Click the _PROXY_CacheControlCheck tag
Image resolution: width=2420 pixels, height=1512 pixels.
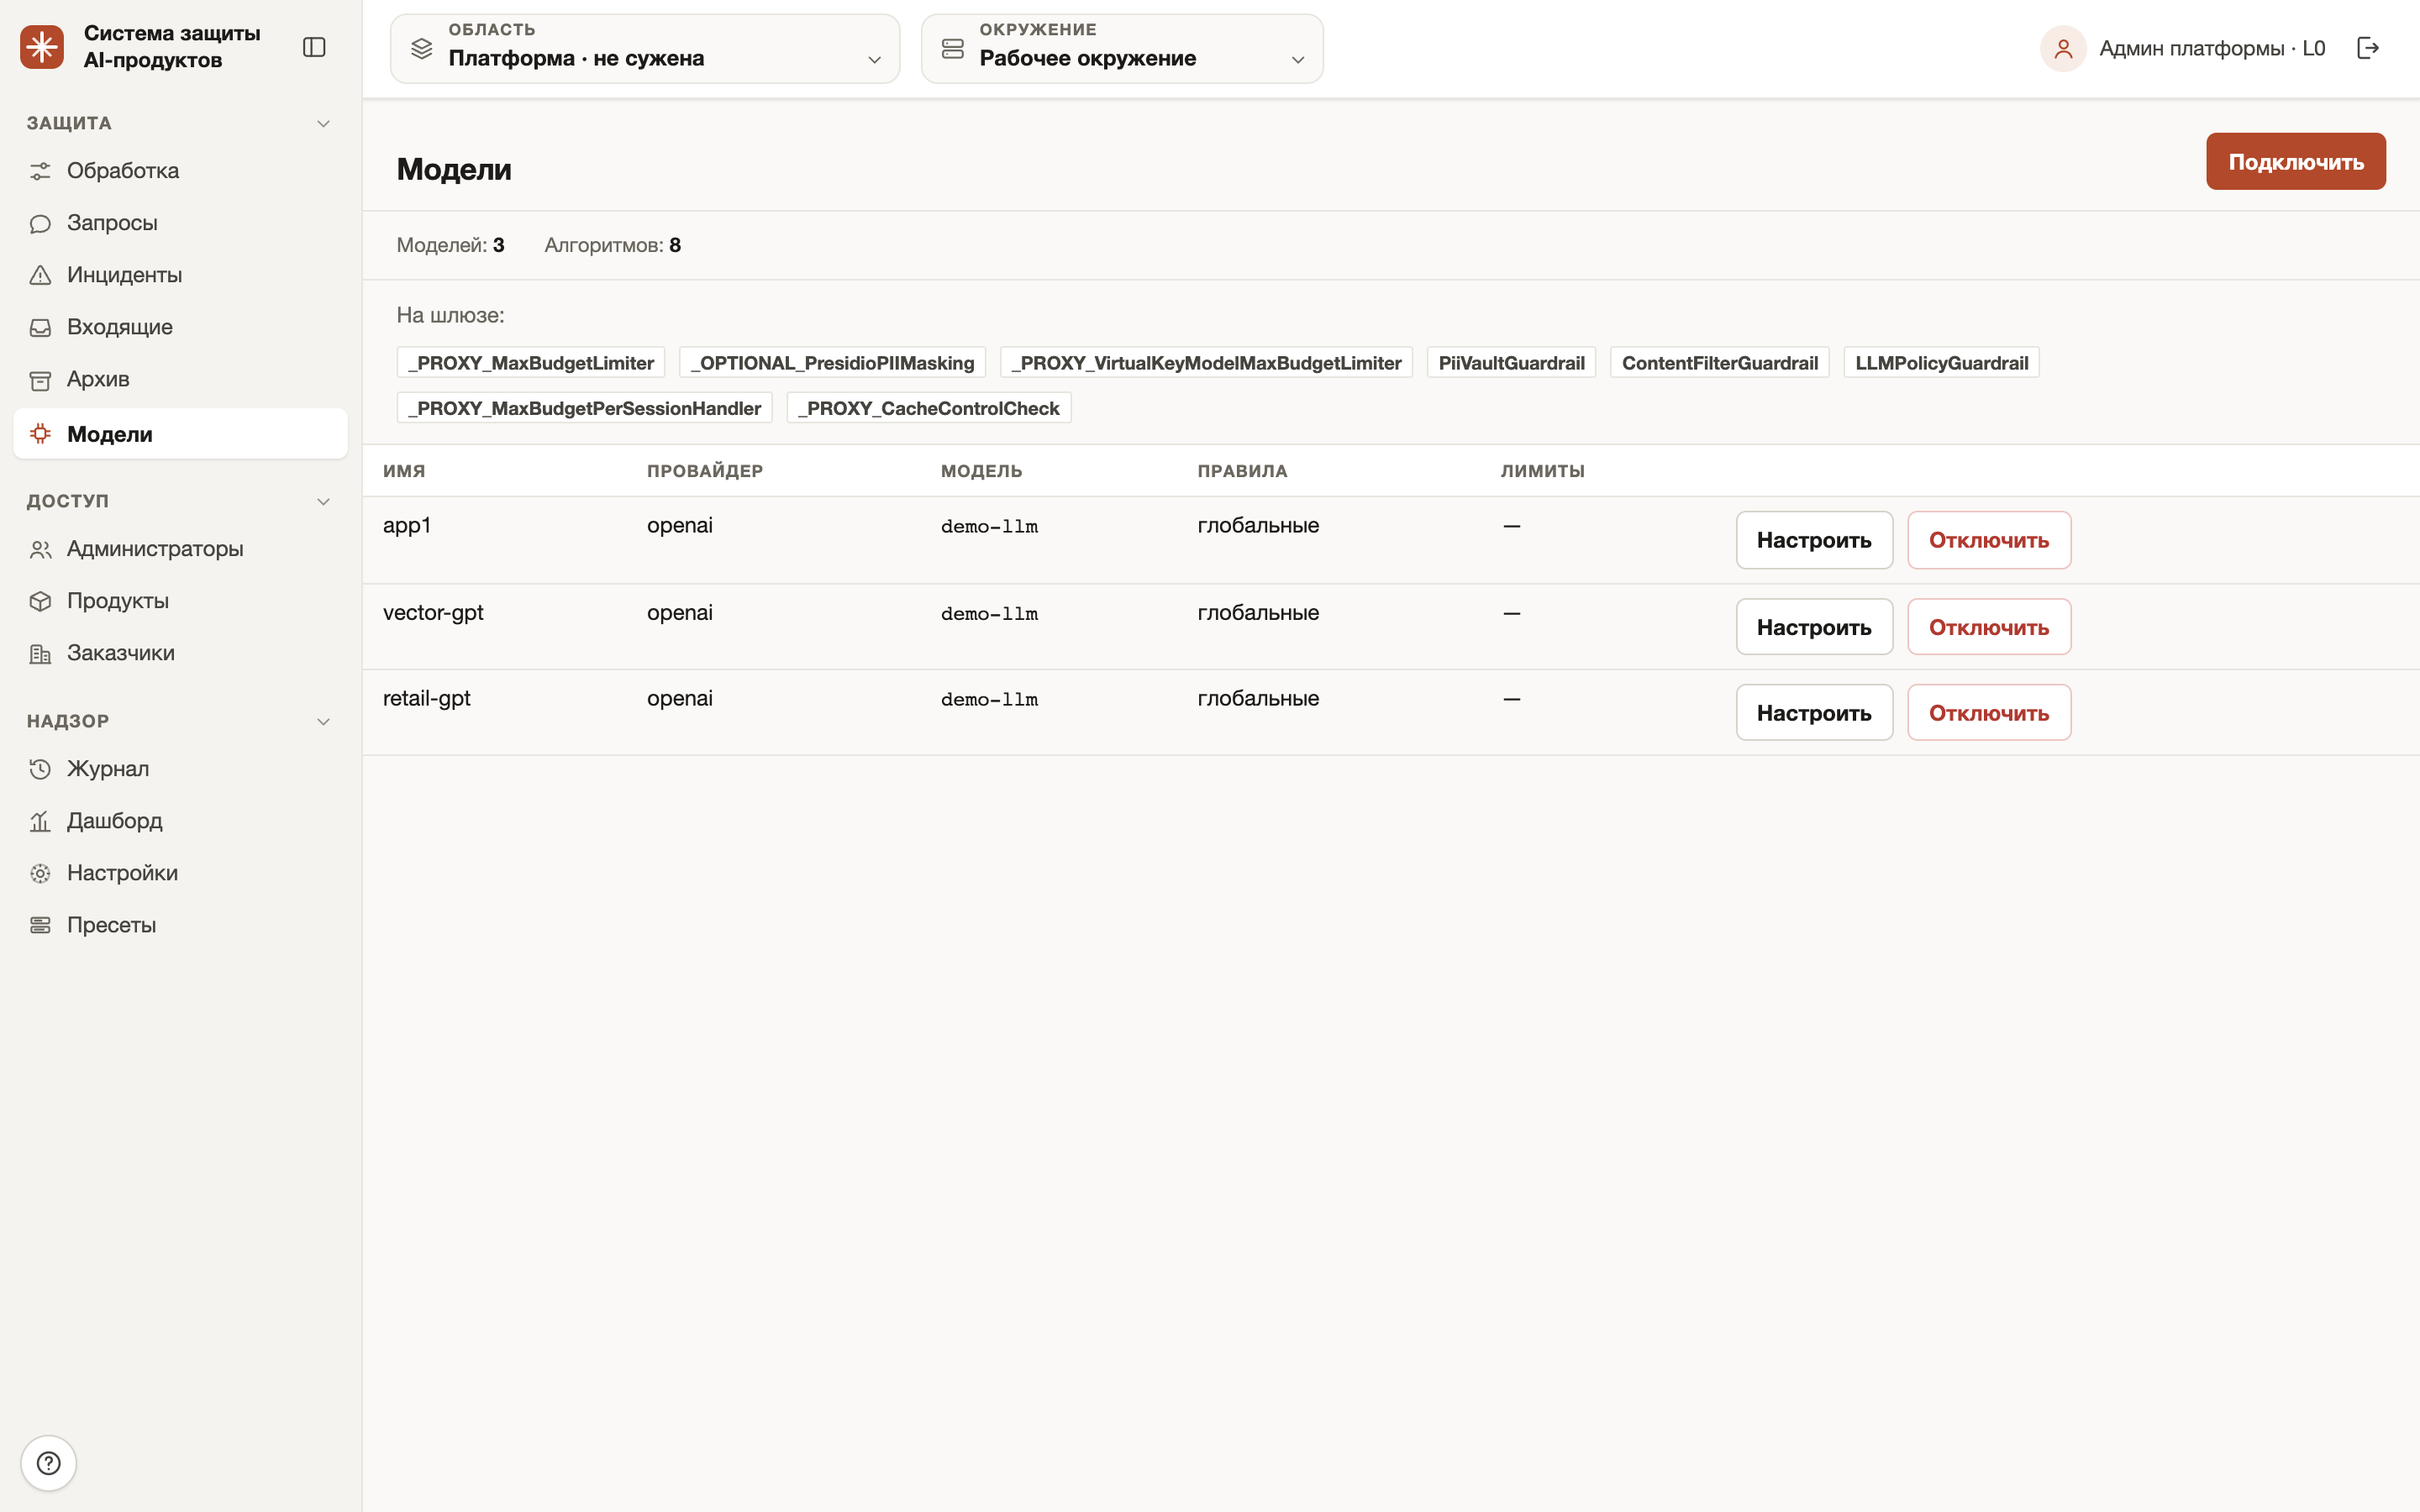point(929,408)
